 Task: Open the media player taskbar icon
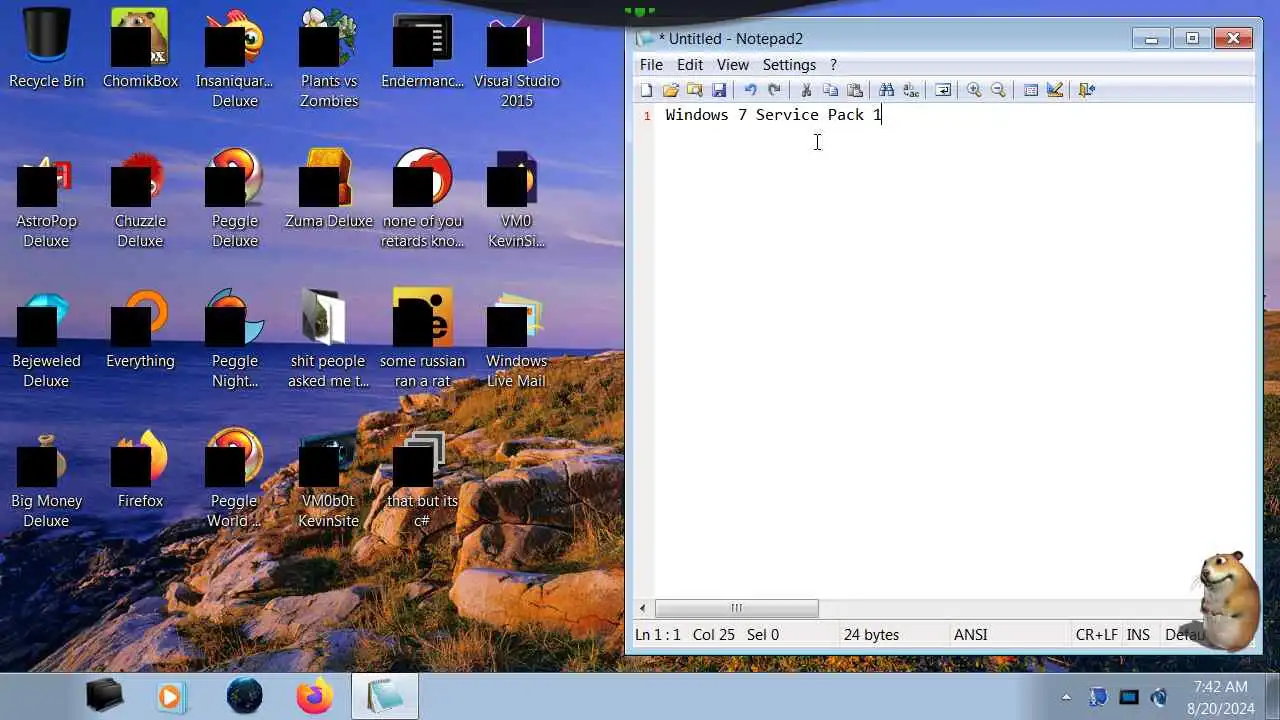172,696
